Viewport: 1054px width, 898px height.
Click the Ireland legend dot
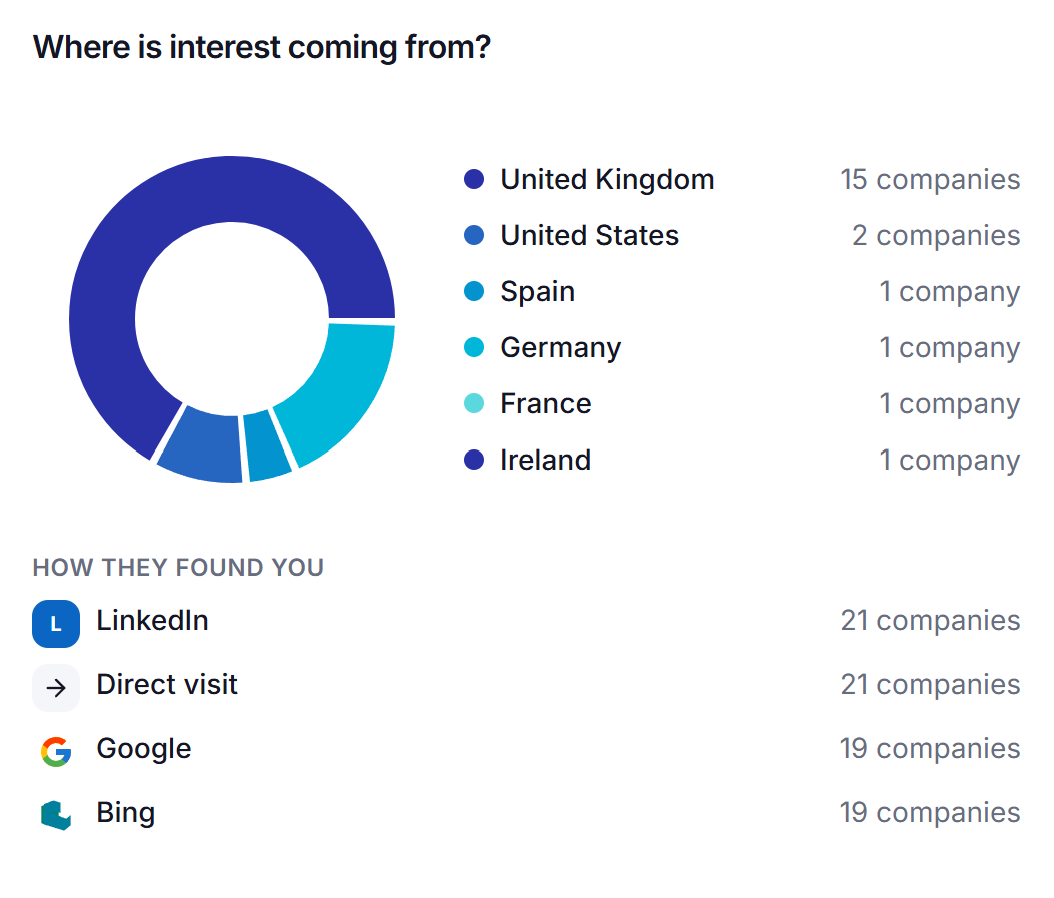(474, 460)
